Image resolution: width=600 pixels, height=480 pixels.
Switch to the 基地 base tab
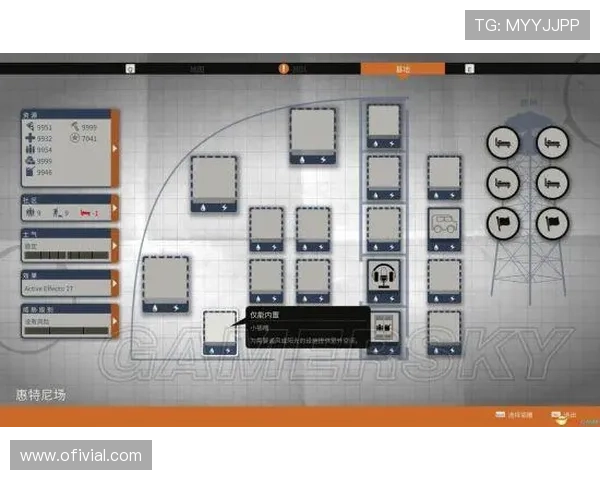point(403,69)
